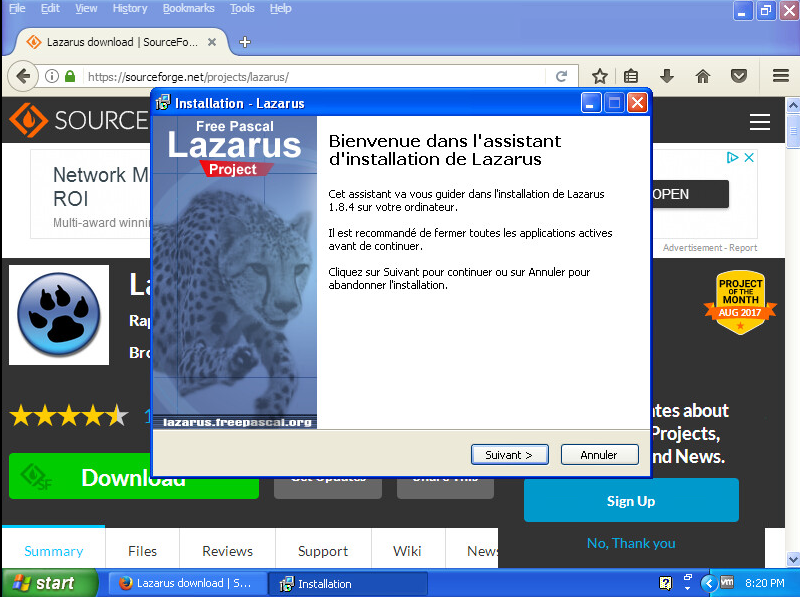Click the page scrollbar up arrow
Screen dimensions: 800x597
pyautogui.click(x=793, y=105)
